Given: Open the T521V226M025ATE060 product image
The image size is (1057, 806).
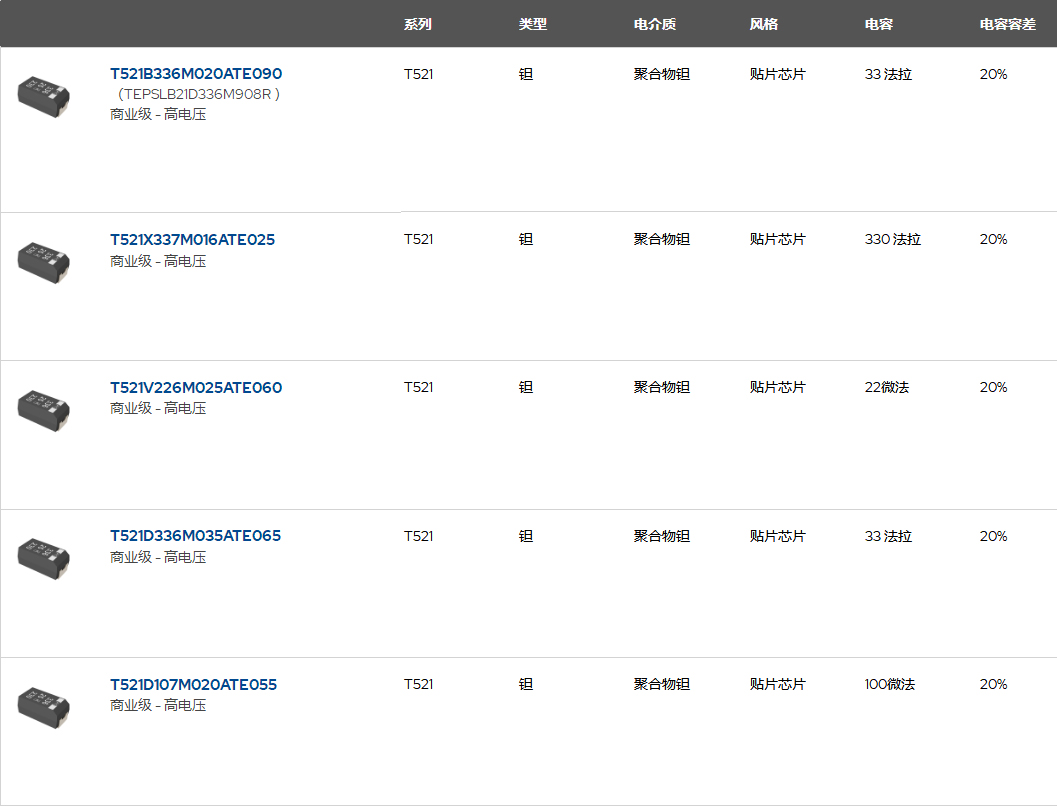Looking at the screenshot, I should click(x=43, y=407).
